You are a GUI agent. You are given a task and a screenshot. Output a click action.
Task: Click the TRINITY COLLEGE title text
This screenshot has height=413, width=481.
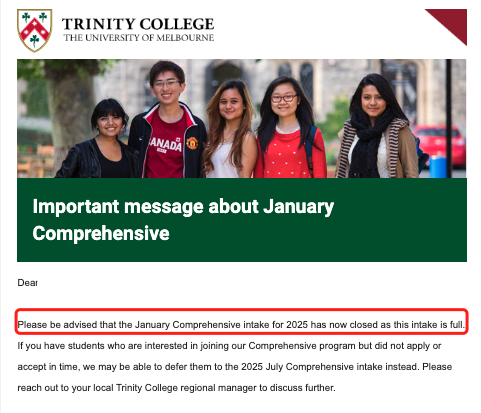[138, 24]
